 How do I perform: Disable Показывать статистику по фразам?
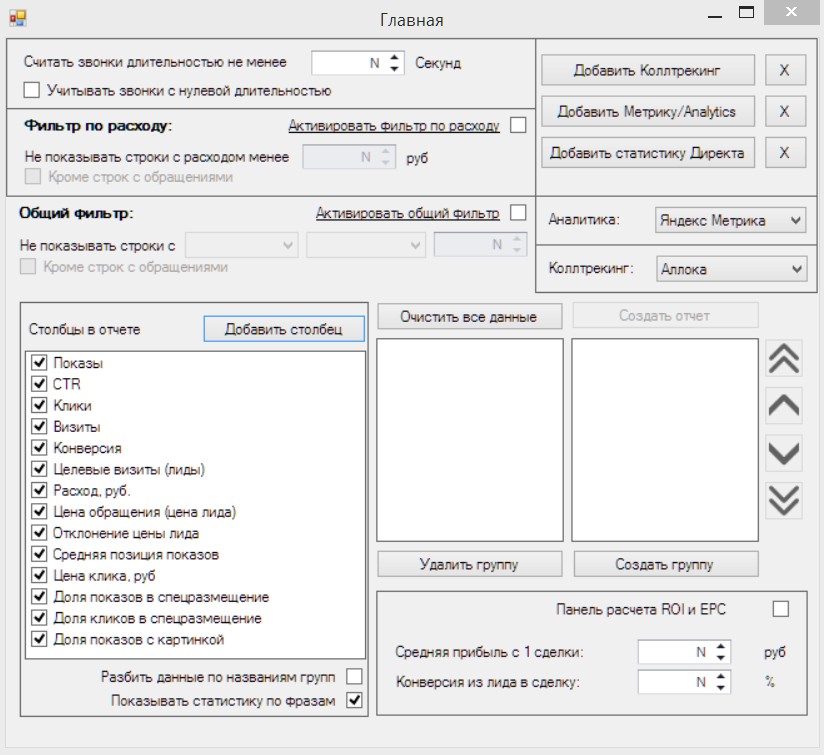coord(354,700)
